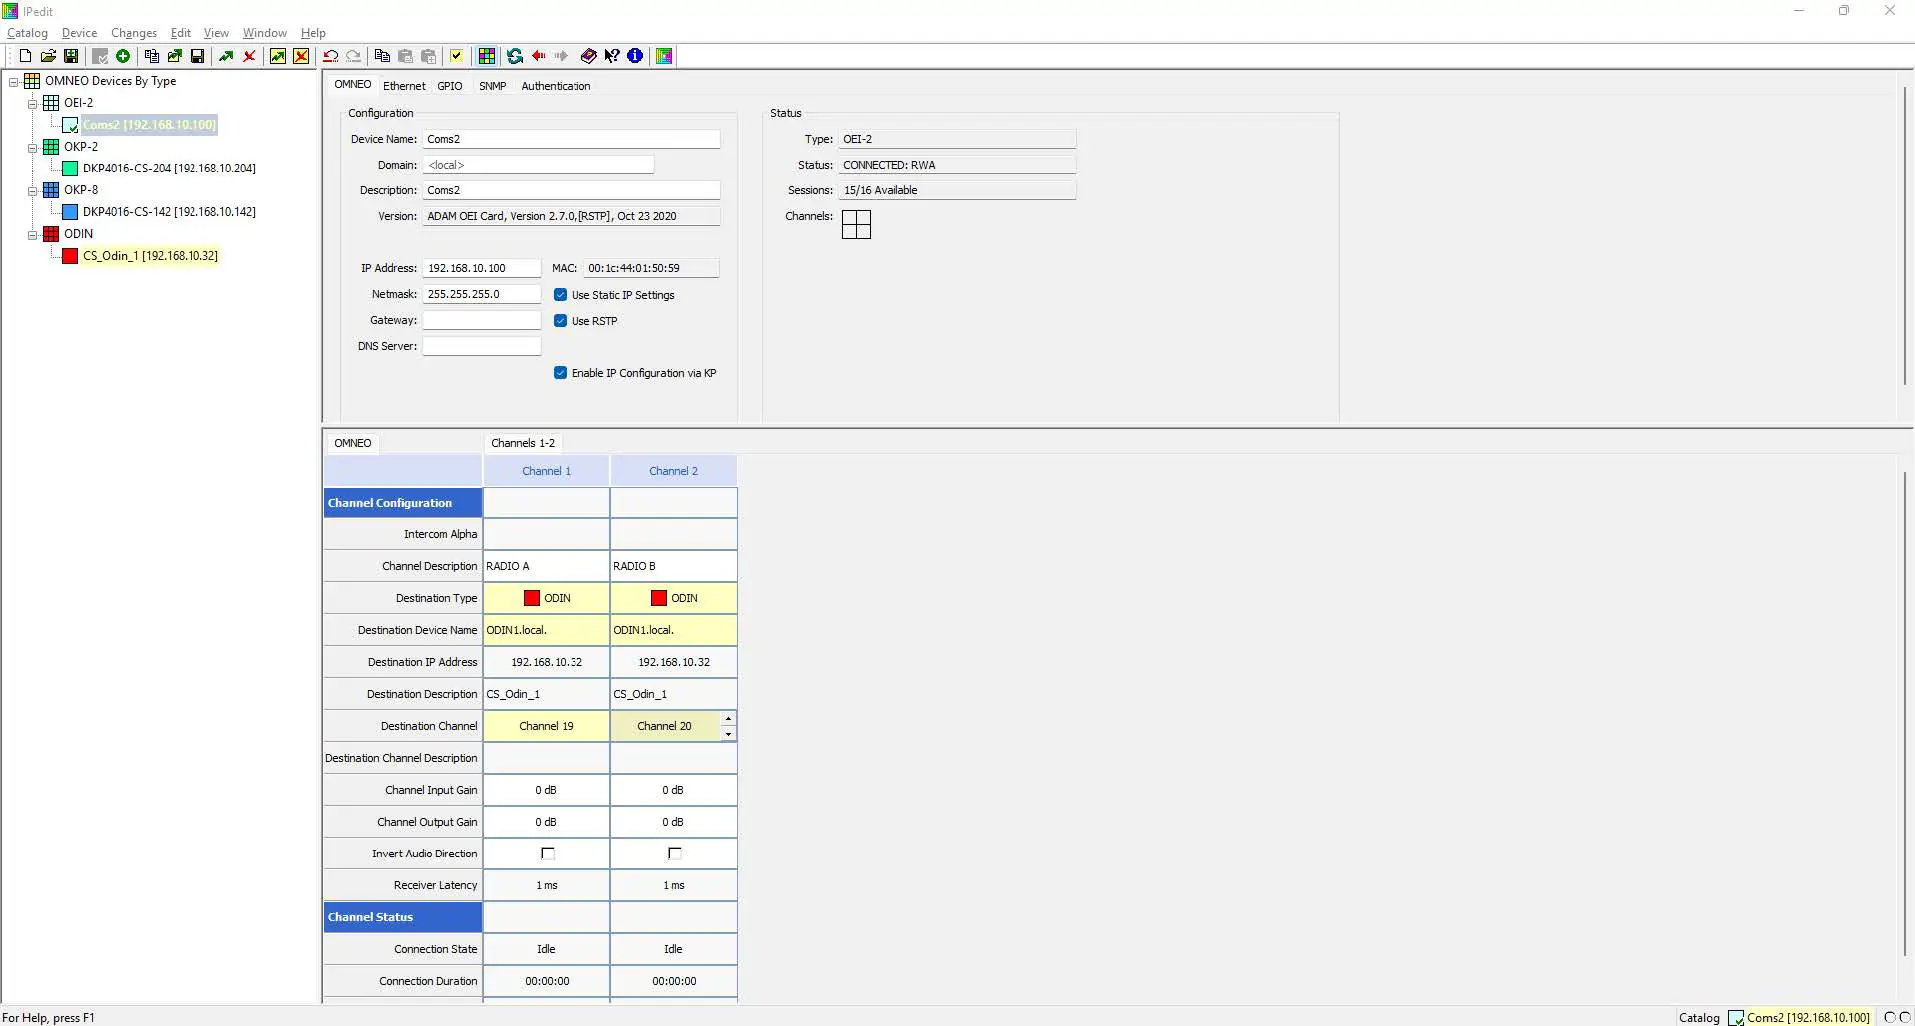The image size is (1915, 1026).
Task: Click the green Refresh arrows icon
Action: pos(515,56)
